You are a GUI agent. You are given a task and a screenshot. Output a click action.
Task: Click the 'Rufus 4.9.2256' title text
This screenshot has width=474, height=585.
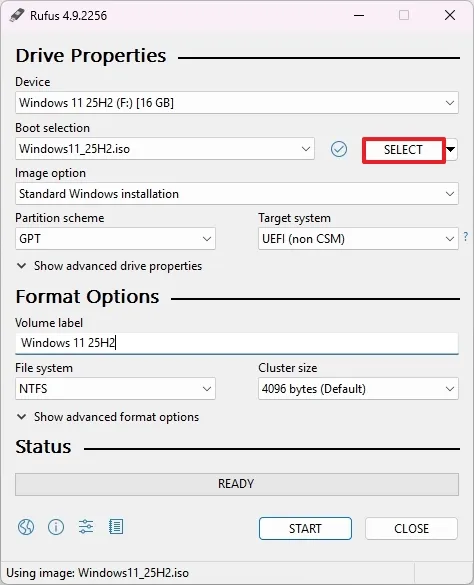click(68, 16)
